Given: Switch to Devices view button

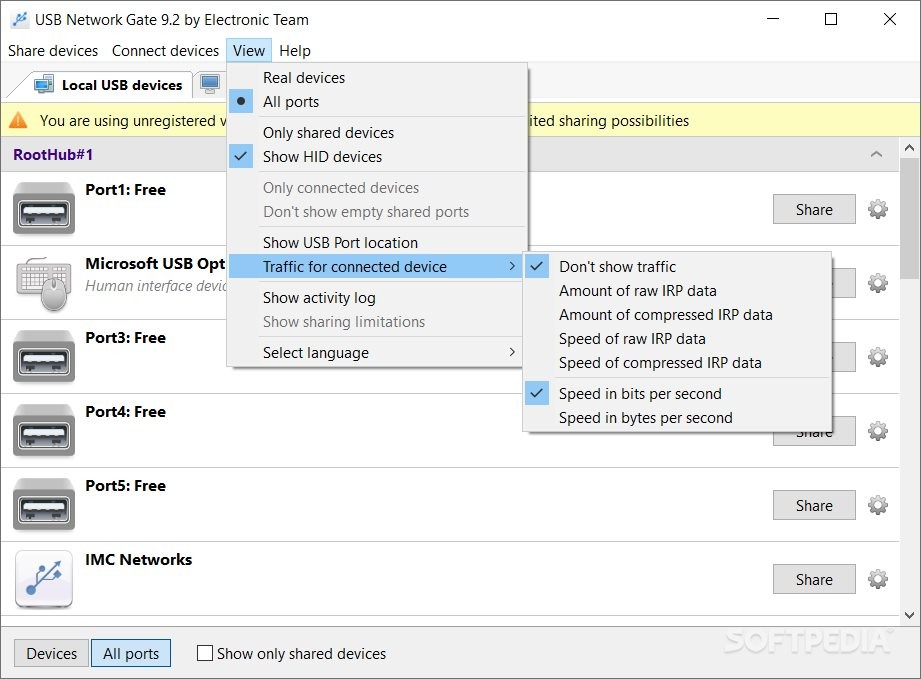Looking at the screenshot, I should pos(52,653).
